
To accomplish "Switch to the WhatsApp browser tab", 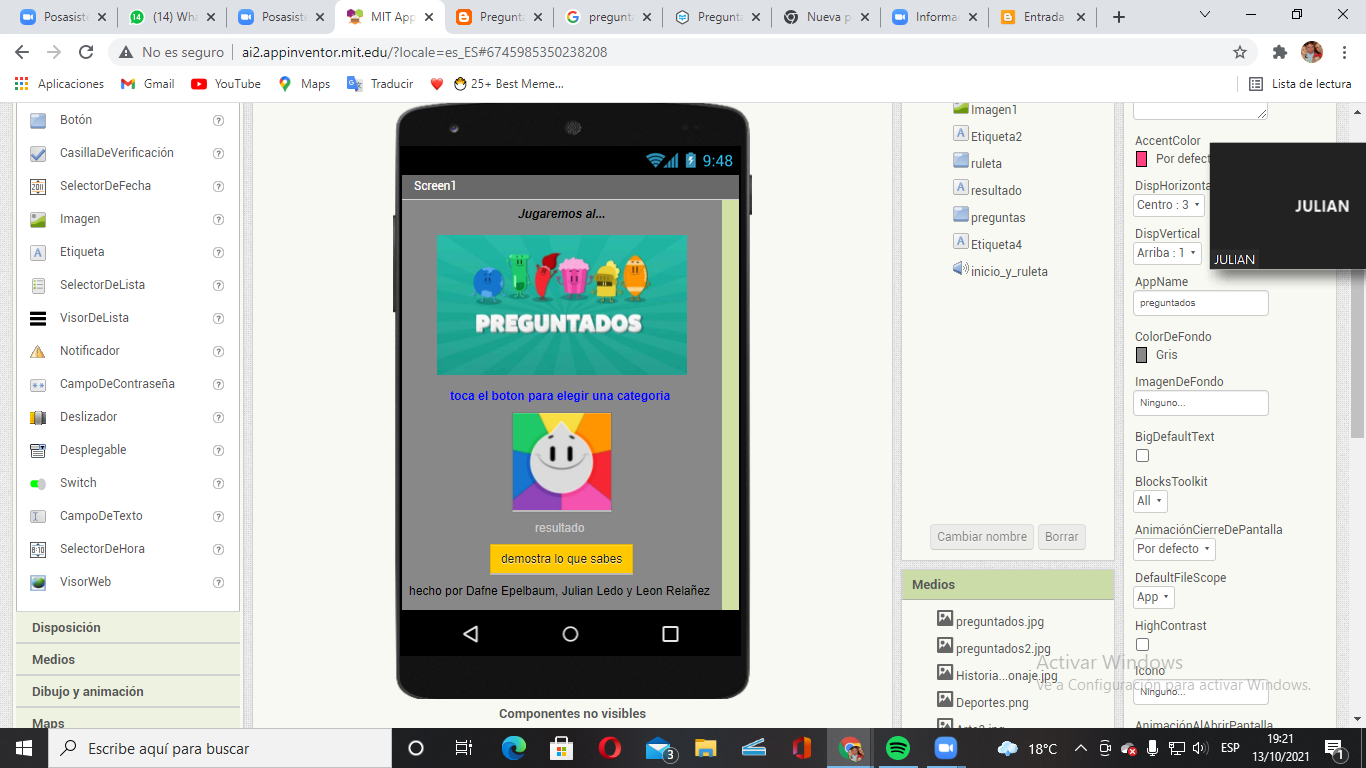I will click(172, 17).
